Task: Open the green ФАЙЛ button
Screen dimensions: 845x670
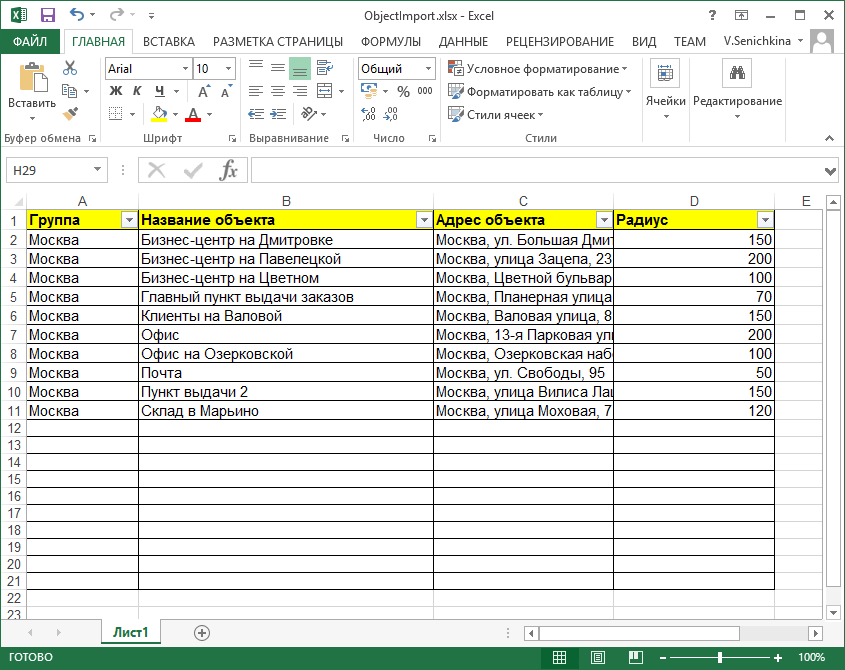Action: [x=31, y=41]
